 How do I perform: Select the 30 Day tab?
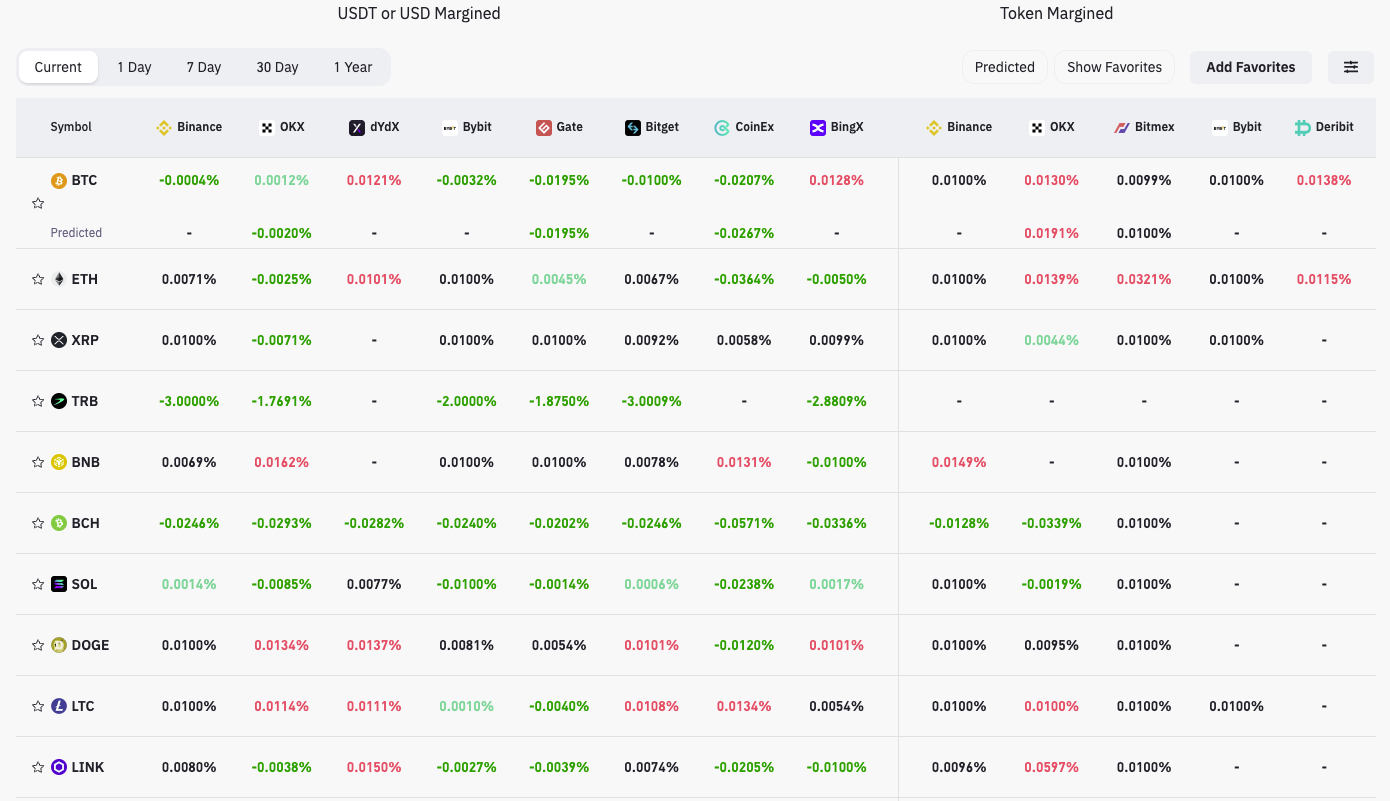277,67
